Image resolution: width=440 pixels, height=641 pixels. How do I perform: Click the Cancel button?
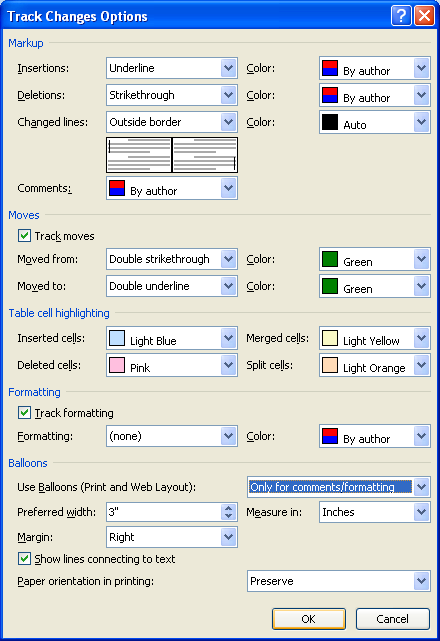pyautogui.click(x=393, y=619)
